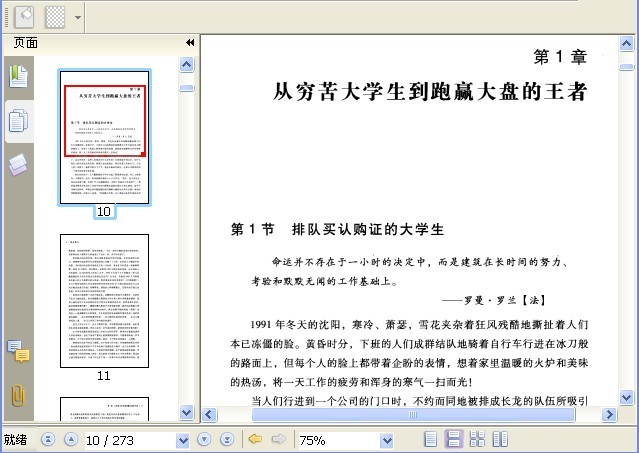Select page 11 thumbnail
639x453 pixels.
(x=104, y=301)
